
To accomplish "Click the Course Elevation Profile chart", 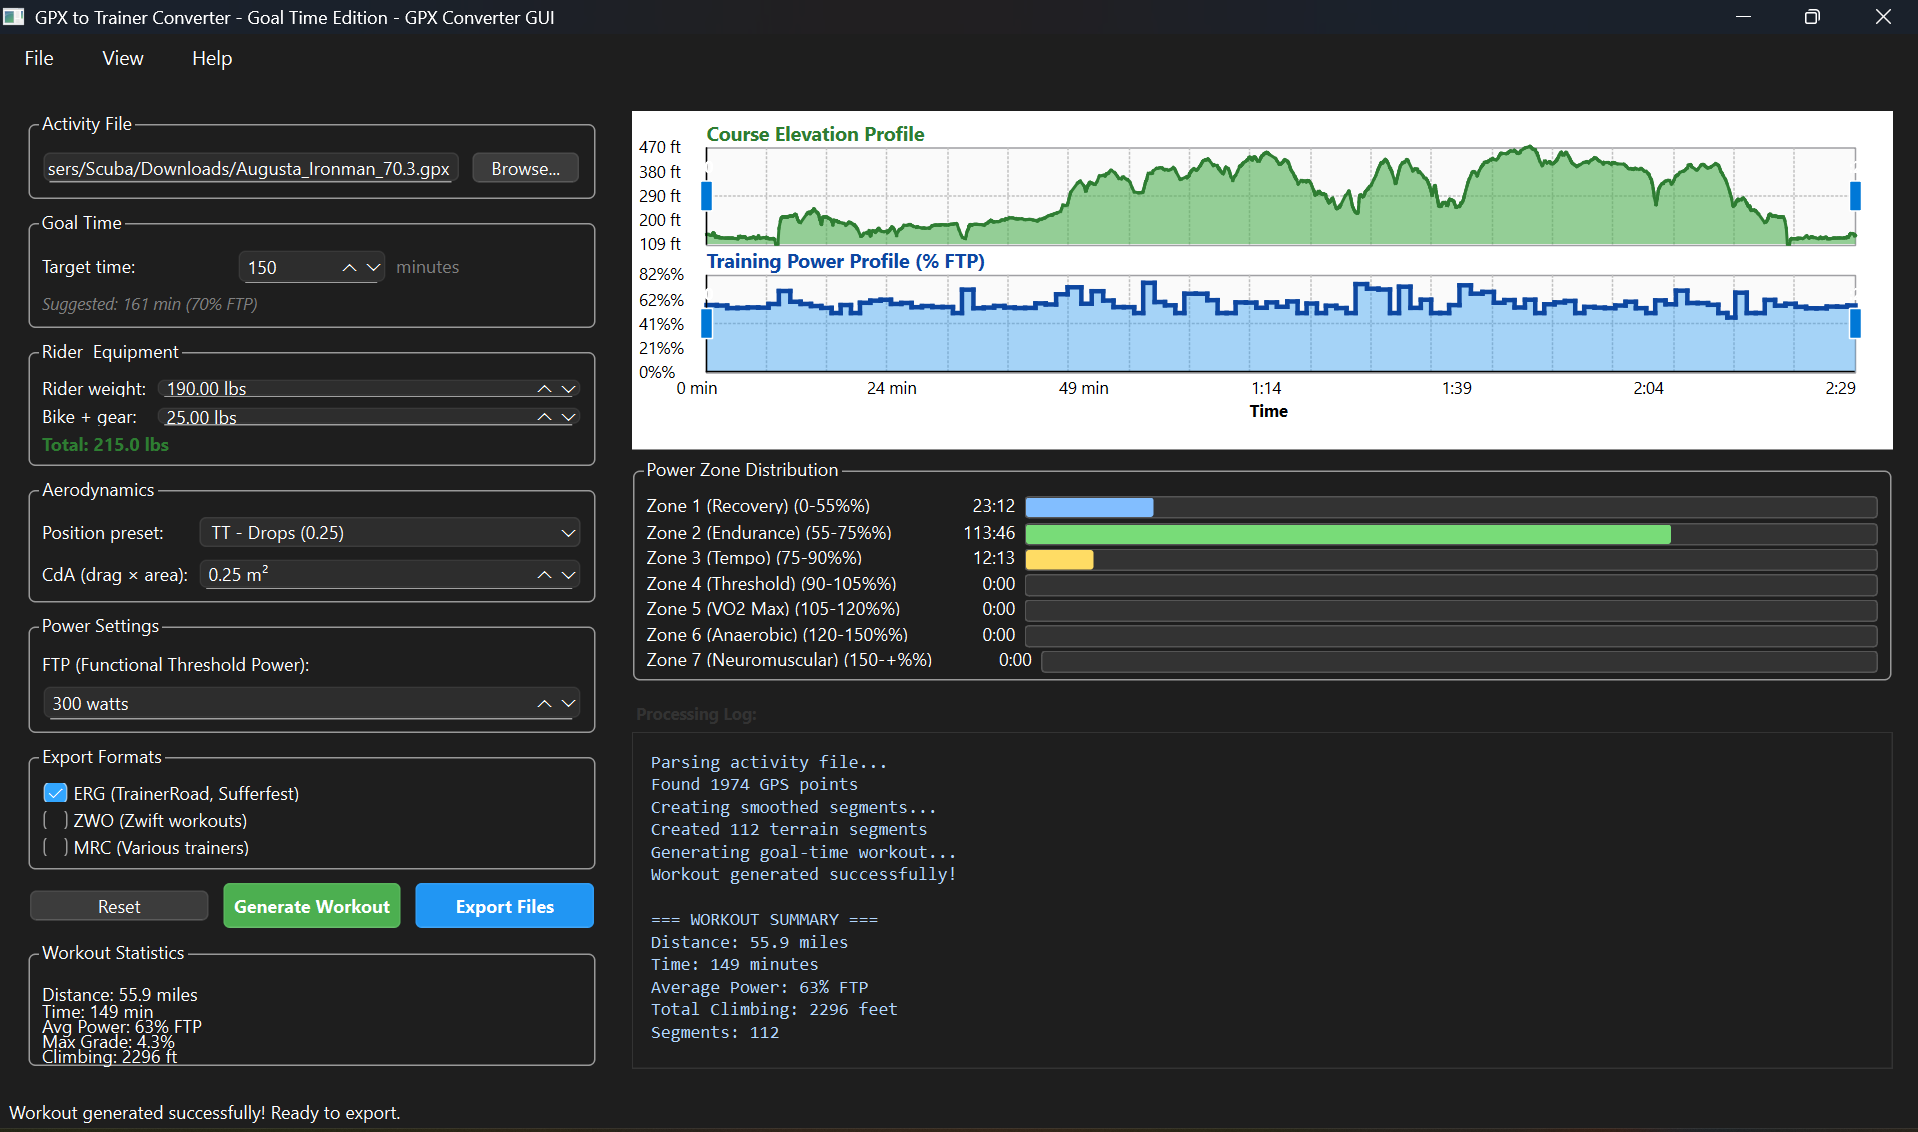I will (x=1281, y=196).
